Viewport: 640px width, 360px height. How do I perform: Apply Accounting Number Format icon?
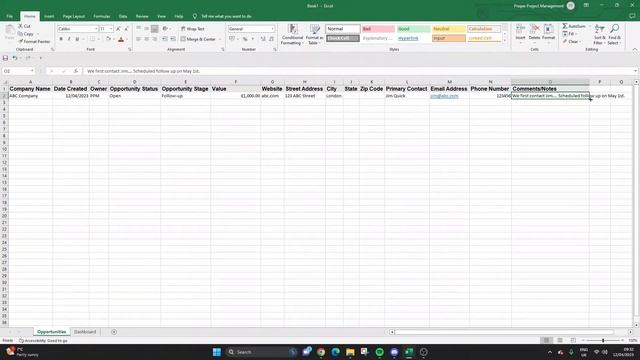click(232, 39)
